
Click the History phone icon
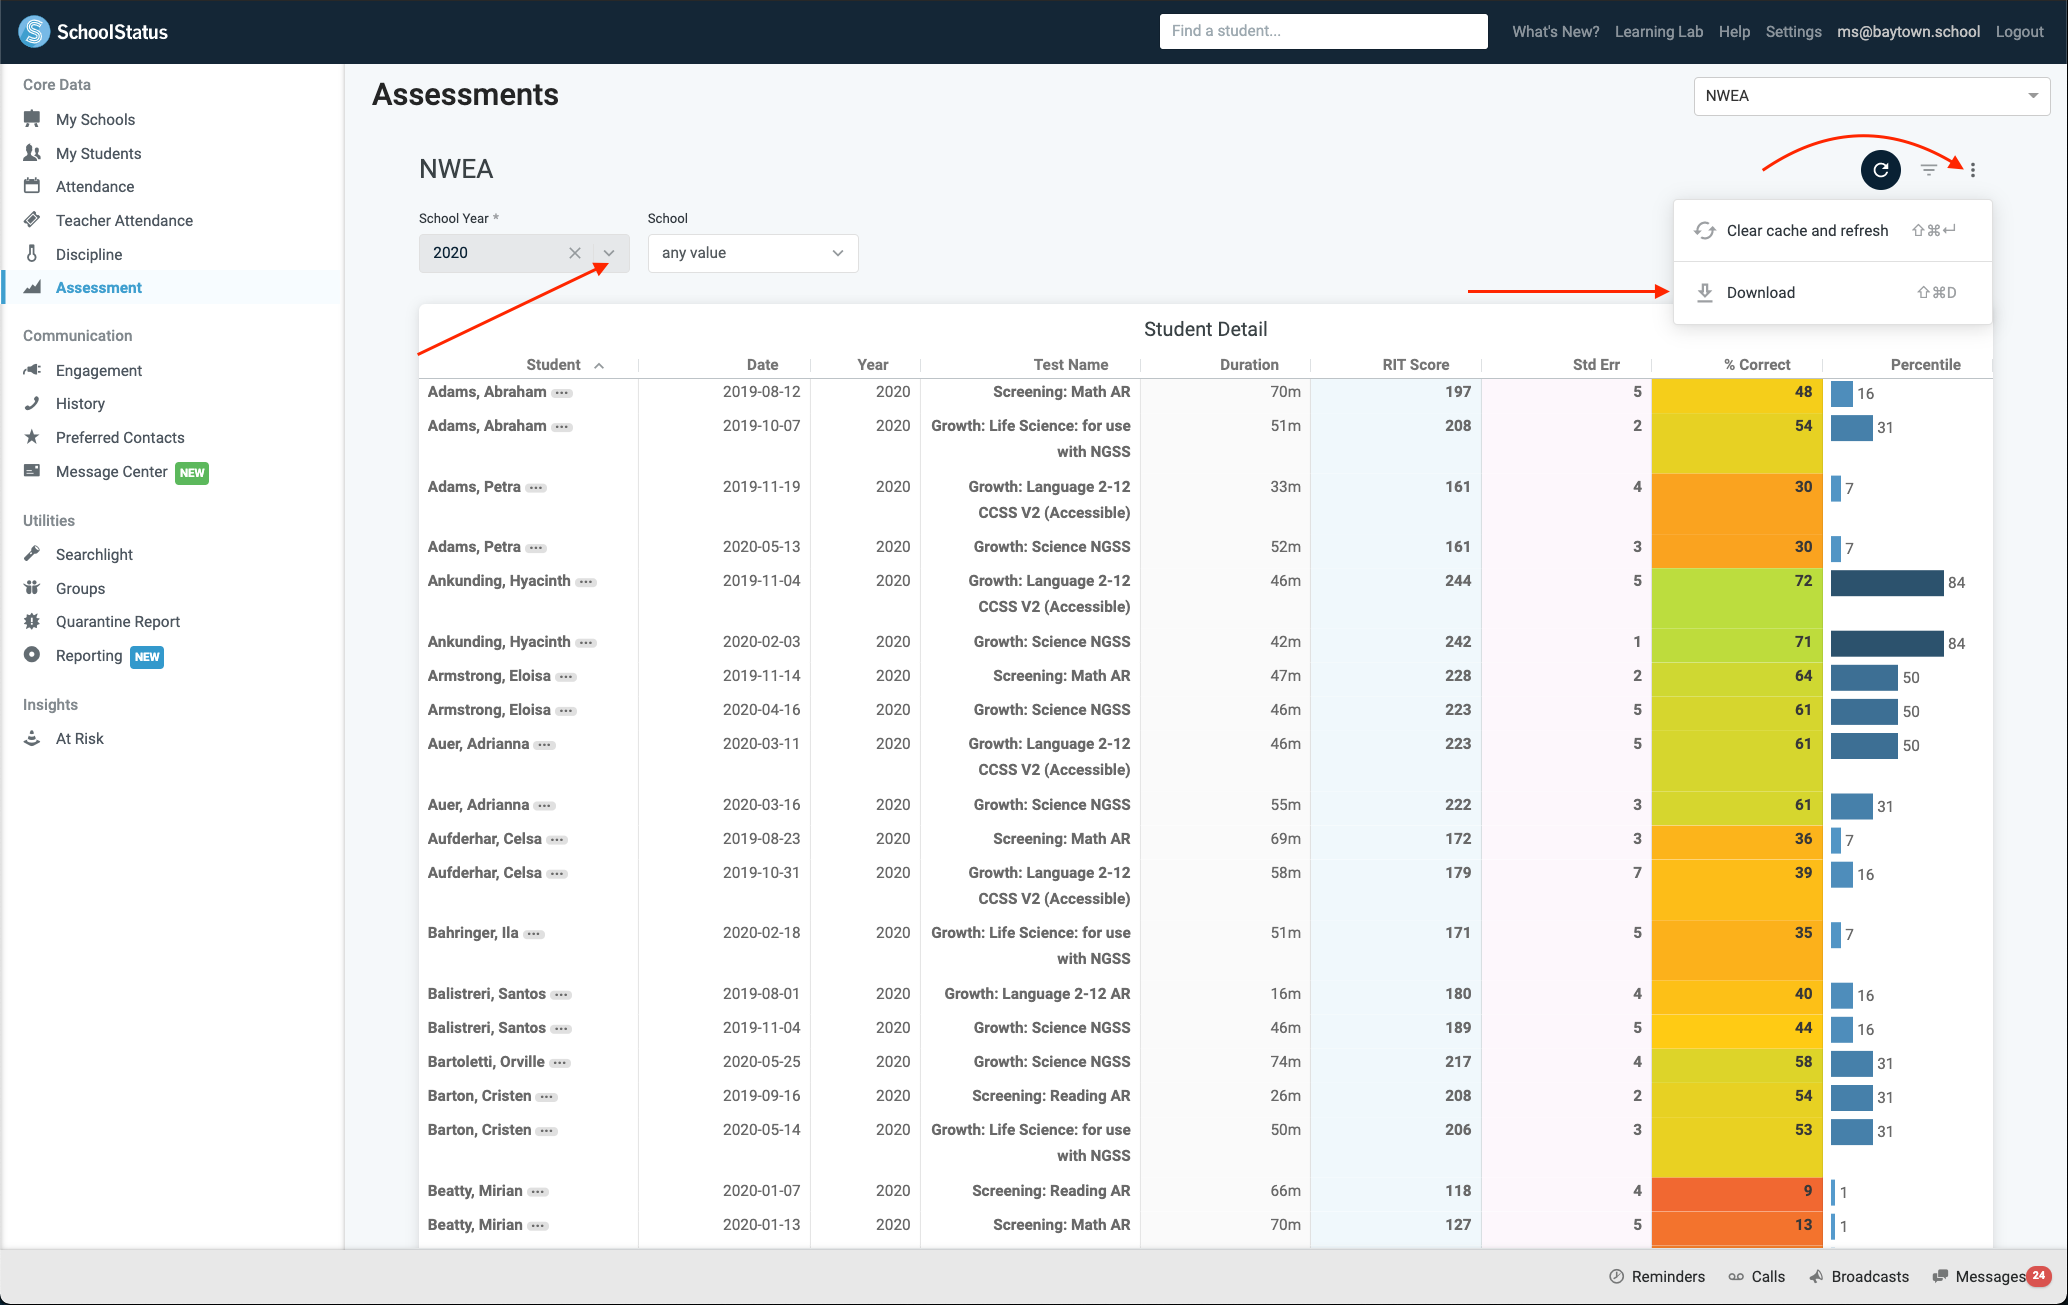click(x=32, y=403)
